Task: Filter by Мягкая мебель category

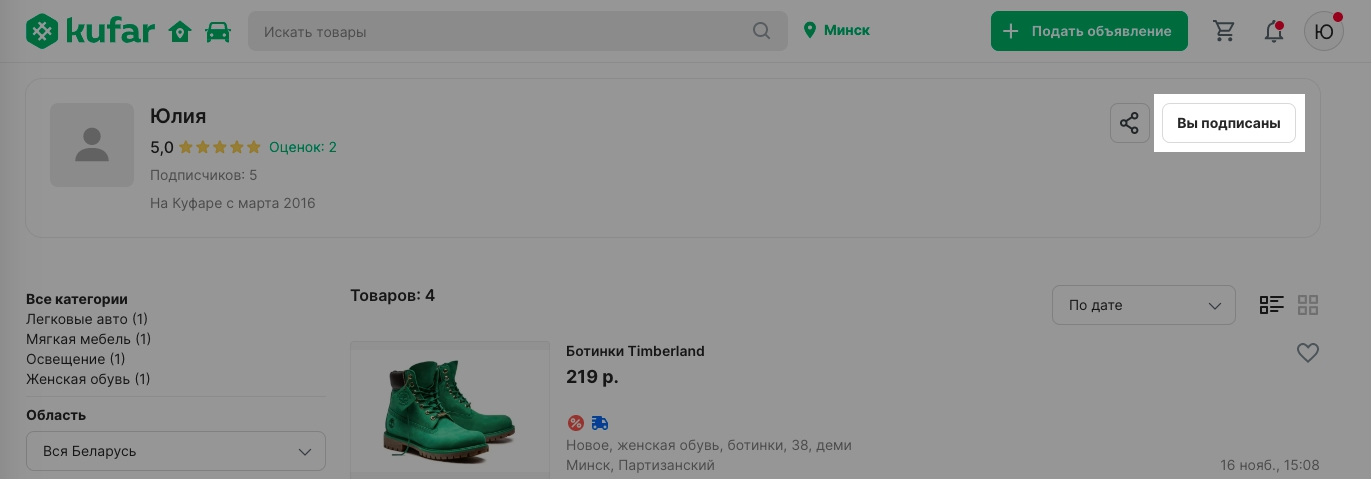Action: pos(88,339)
